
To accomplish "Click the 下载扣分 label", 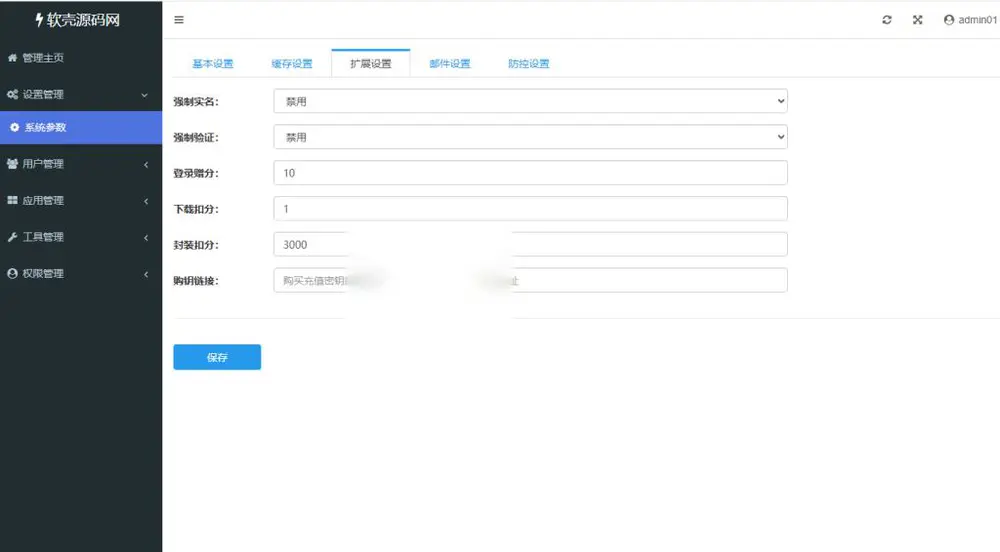I will pyautogui.click(x=196, y=209).
